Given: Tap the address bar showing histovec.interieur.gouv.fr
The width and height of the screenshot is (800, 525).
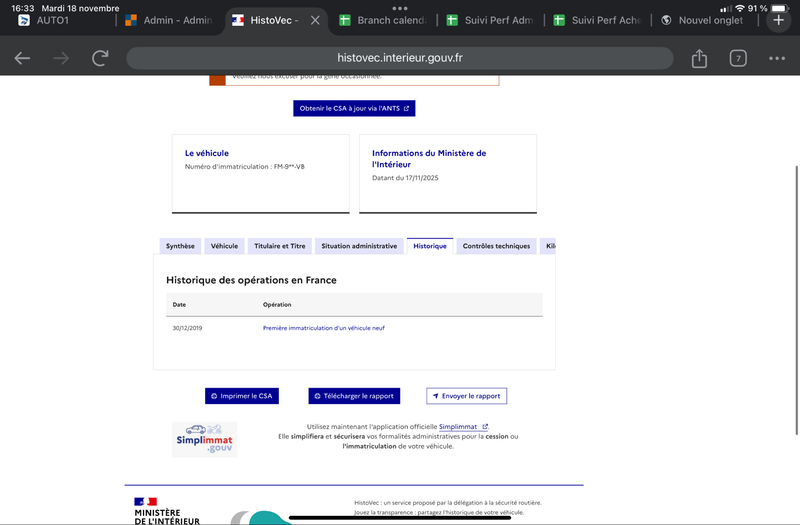Looking at the screenshot, I should pyautogui.click(x=400, y=58).
